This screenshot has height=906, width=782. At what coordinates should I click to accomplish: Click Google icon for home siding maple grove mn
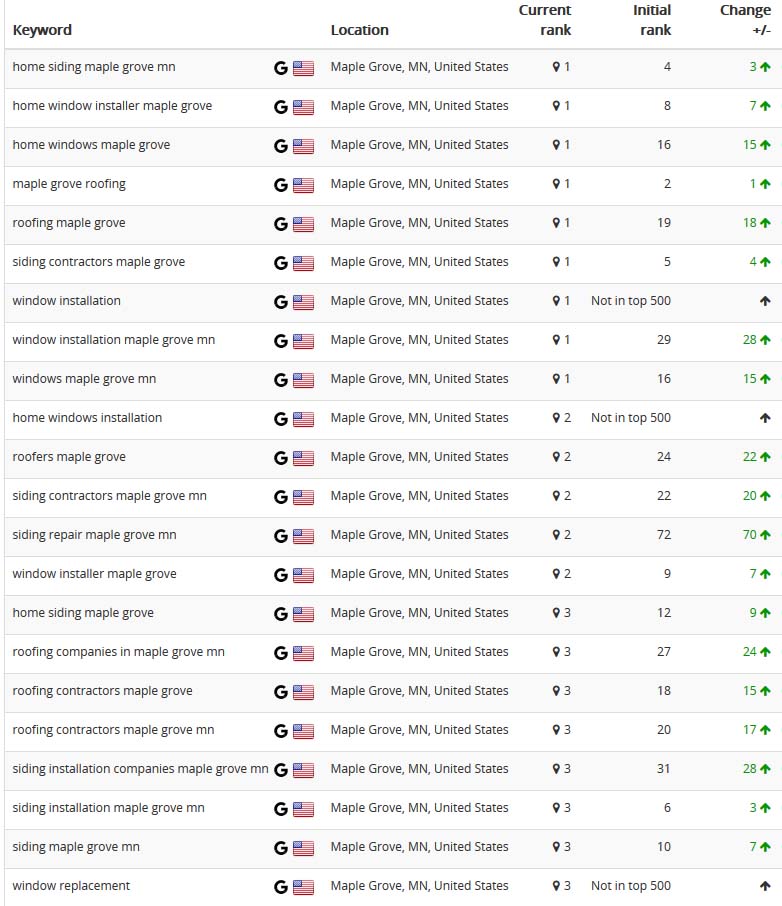tap(281, 68)
